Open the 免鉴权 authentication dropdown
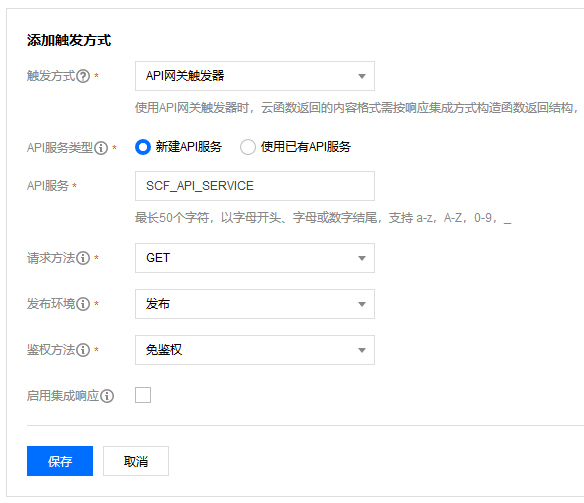 [x=255, y=350]
